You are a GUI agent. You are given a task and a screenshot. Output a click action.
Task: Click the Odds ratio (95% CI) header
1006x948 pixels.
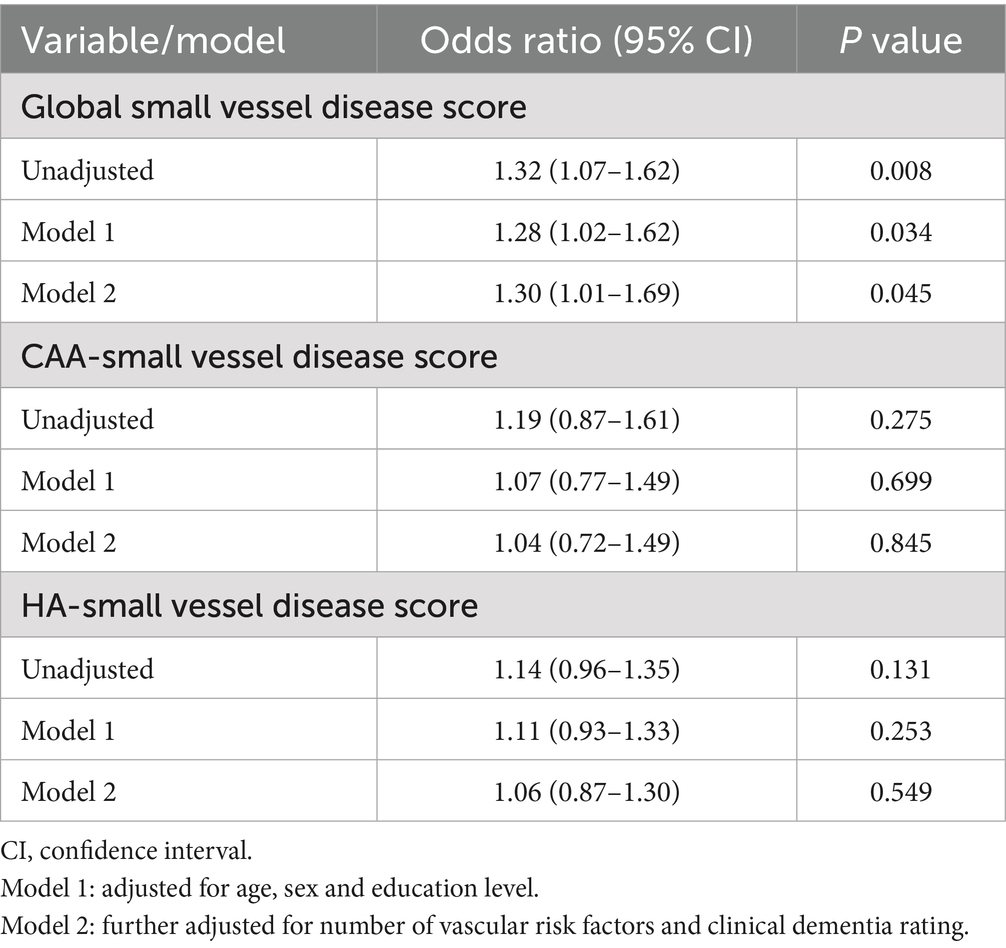[x=586, y=40]
